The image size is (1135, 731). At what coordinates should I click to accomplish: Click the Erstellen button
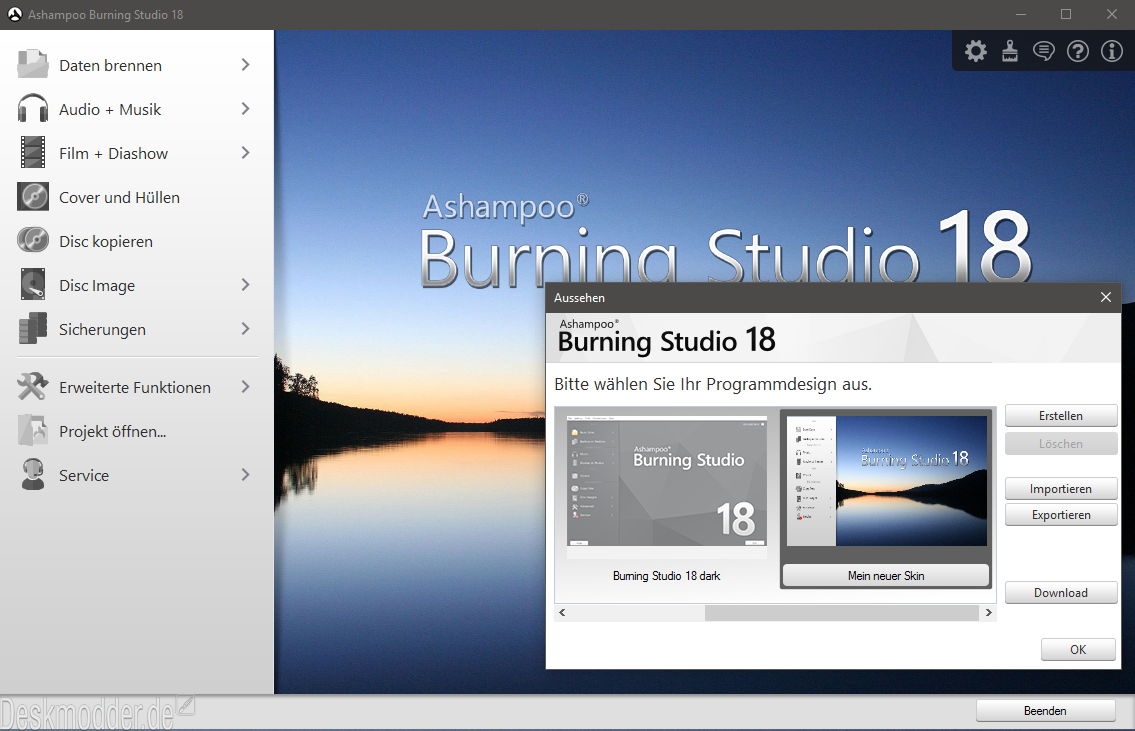point(1060,415)
